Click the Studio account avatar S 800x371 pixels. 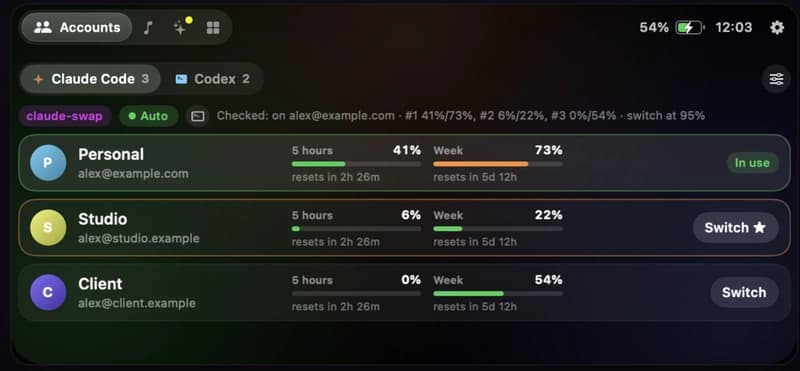click(48, 228)
